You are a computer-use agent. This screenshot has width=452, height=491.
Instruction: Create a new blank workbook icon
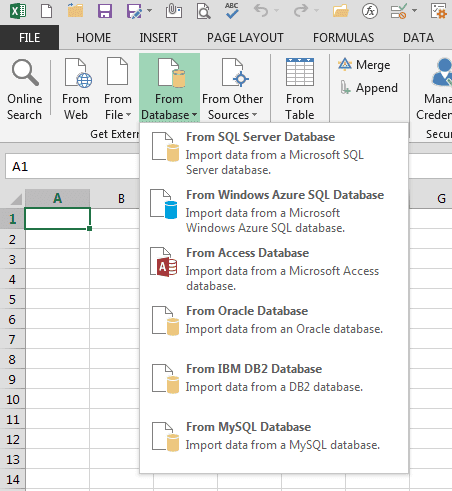46,11
